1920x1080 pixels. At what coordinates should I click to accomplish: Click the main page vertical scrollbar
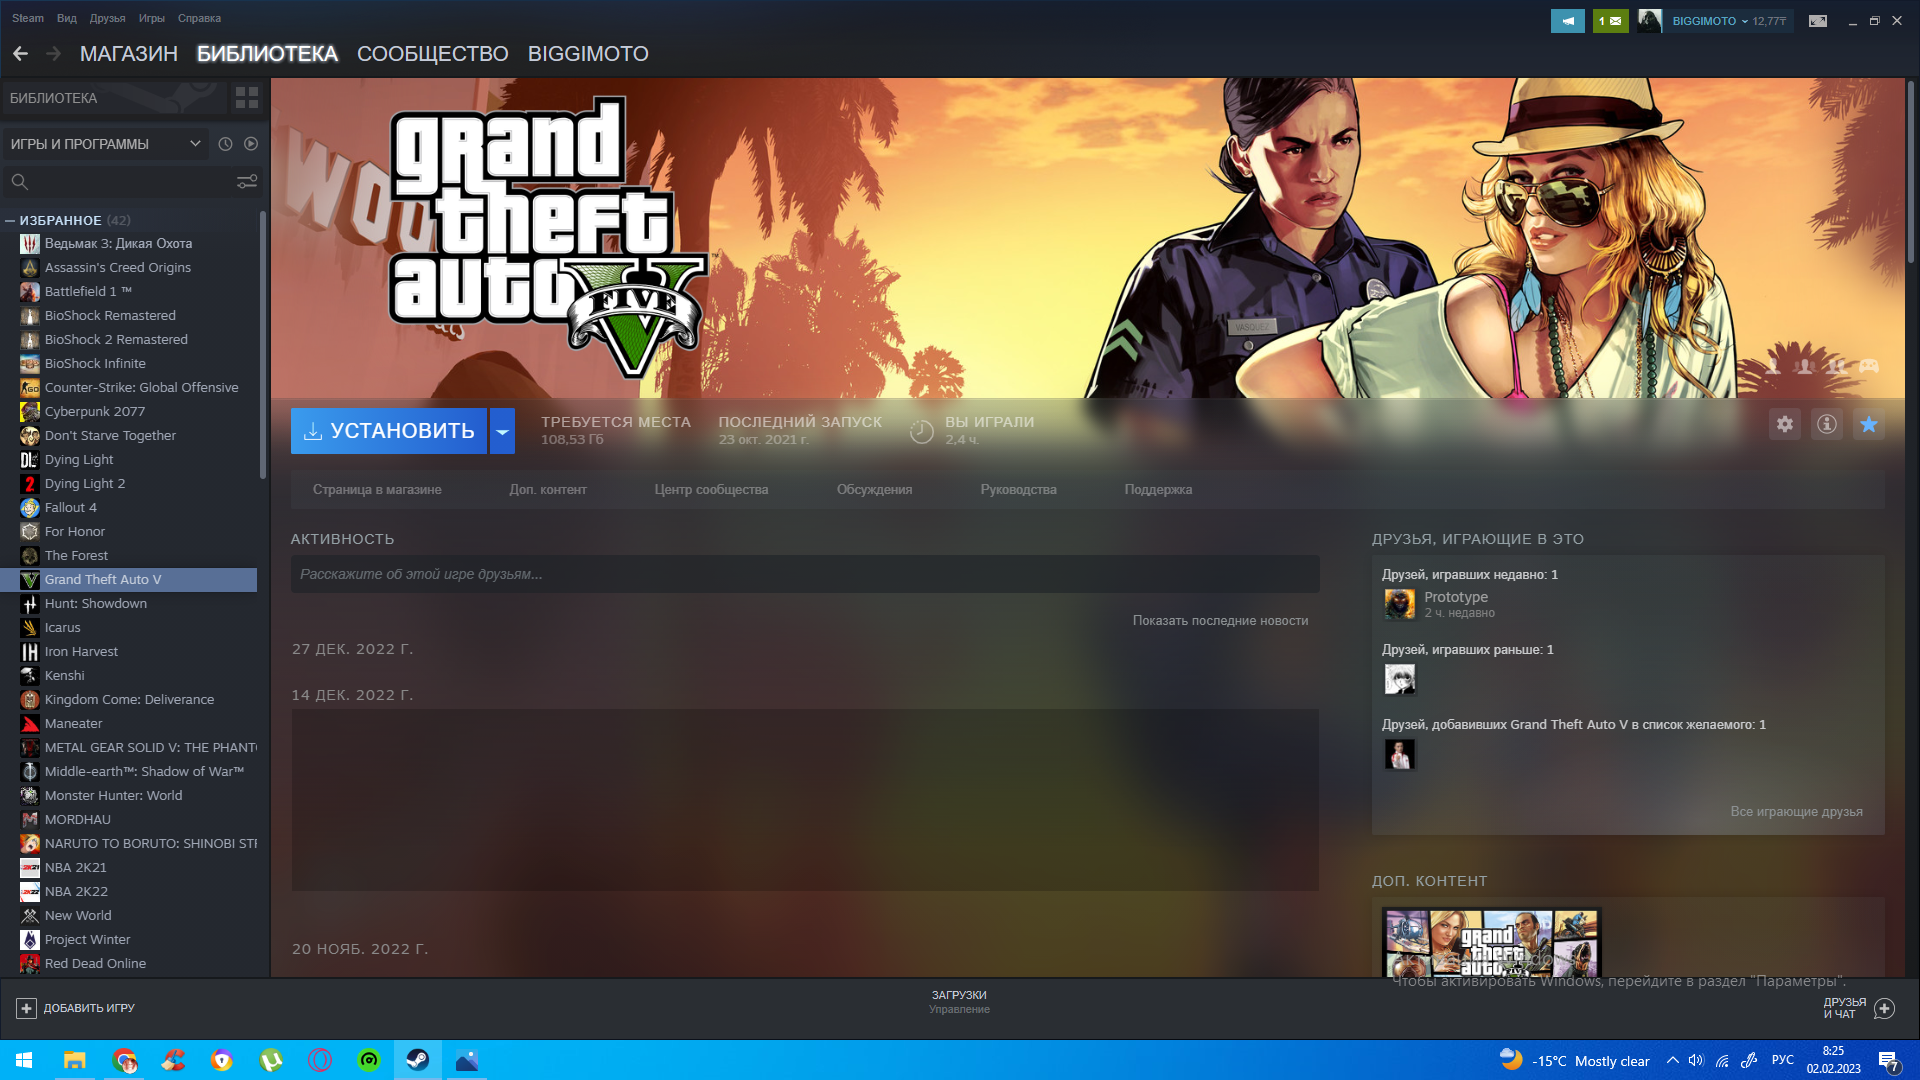tap(1910, 172)
